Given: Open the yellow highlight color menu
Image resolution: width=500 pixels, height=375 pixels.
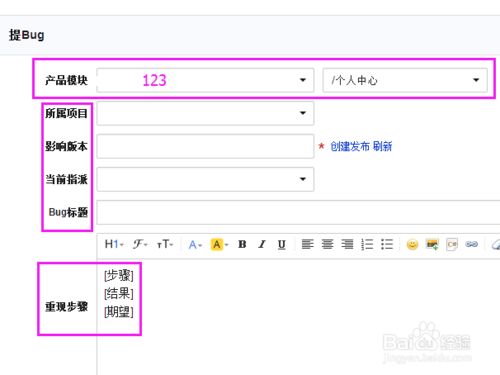Looking at the screenshot, I should click(219, 244).
